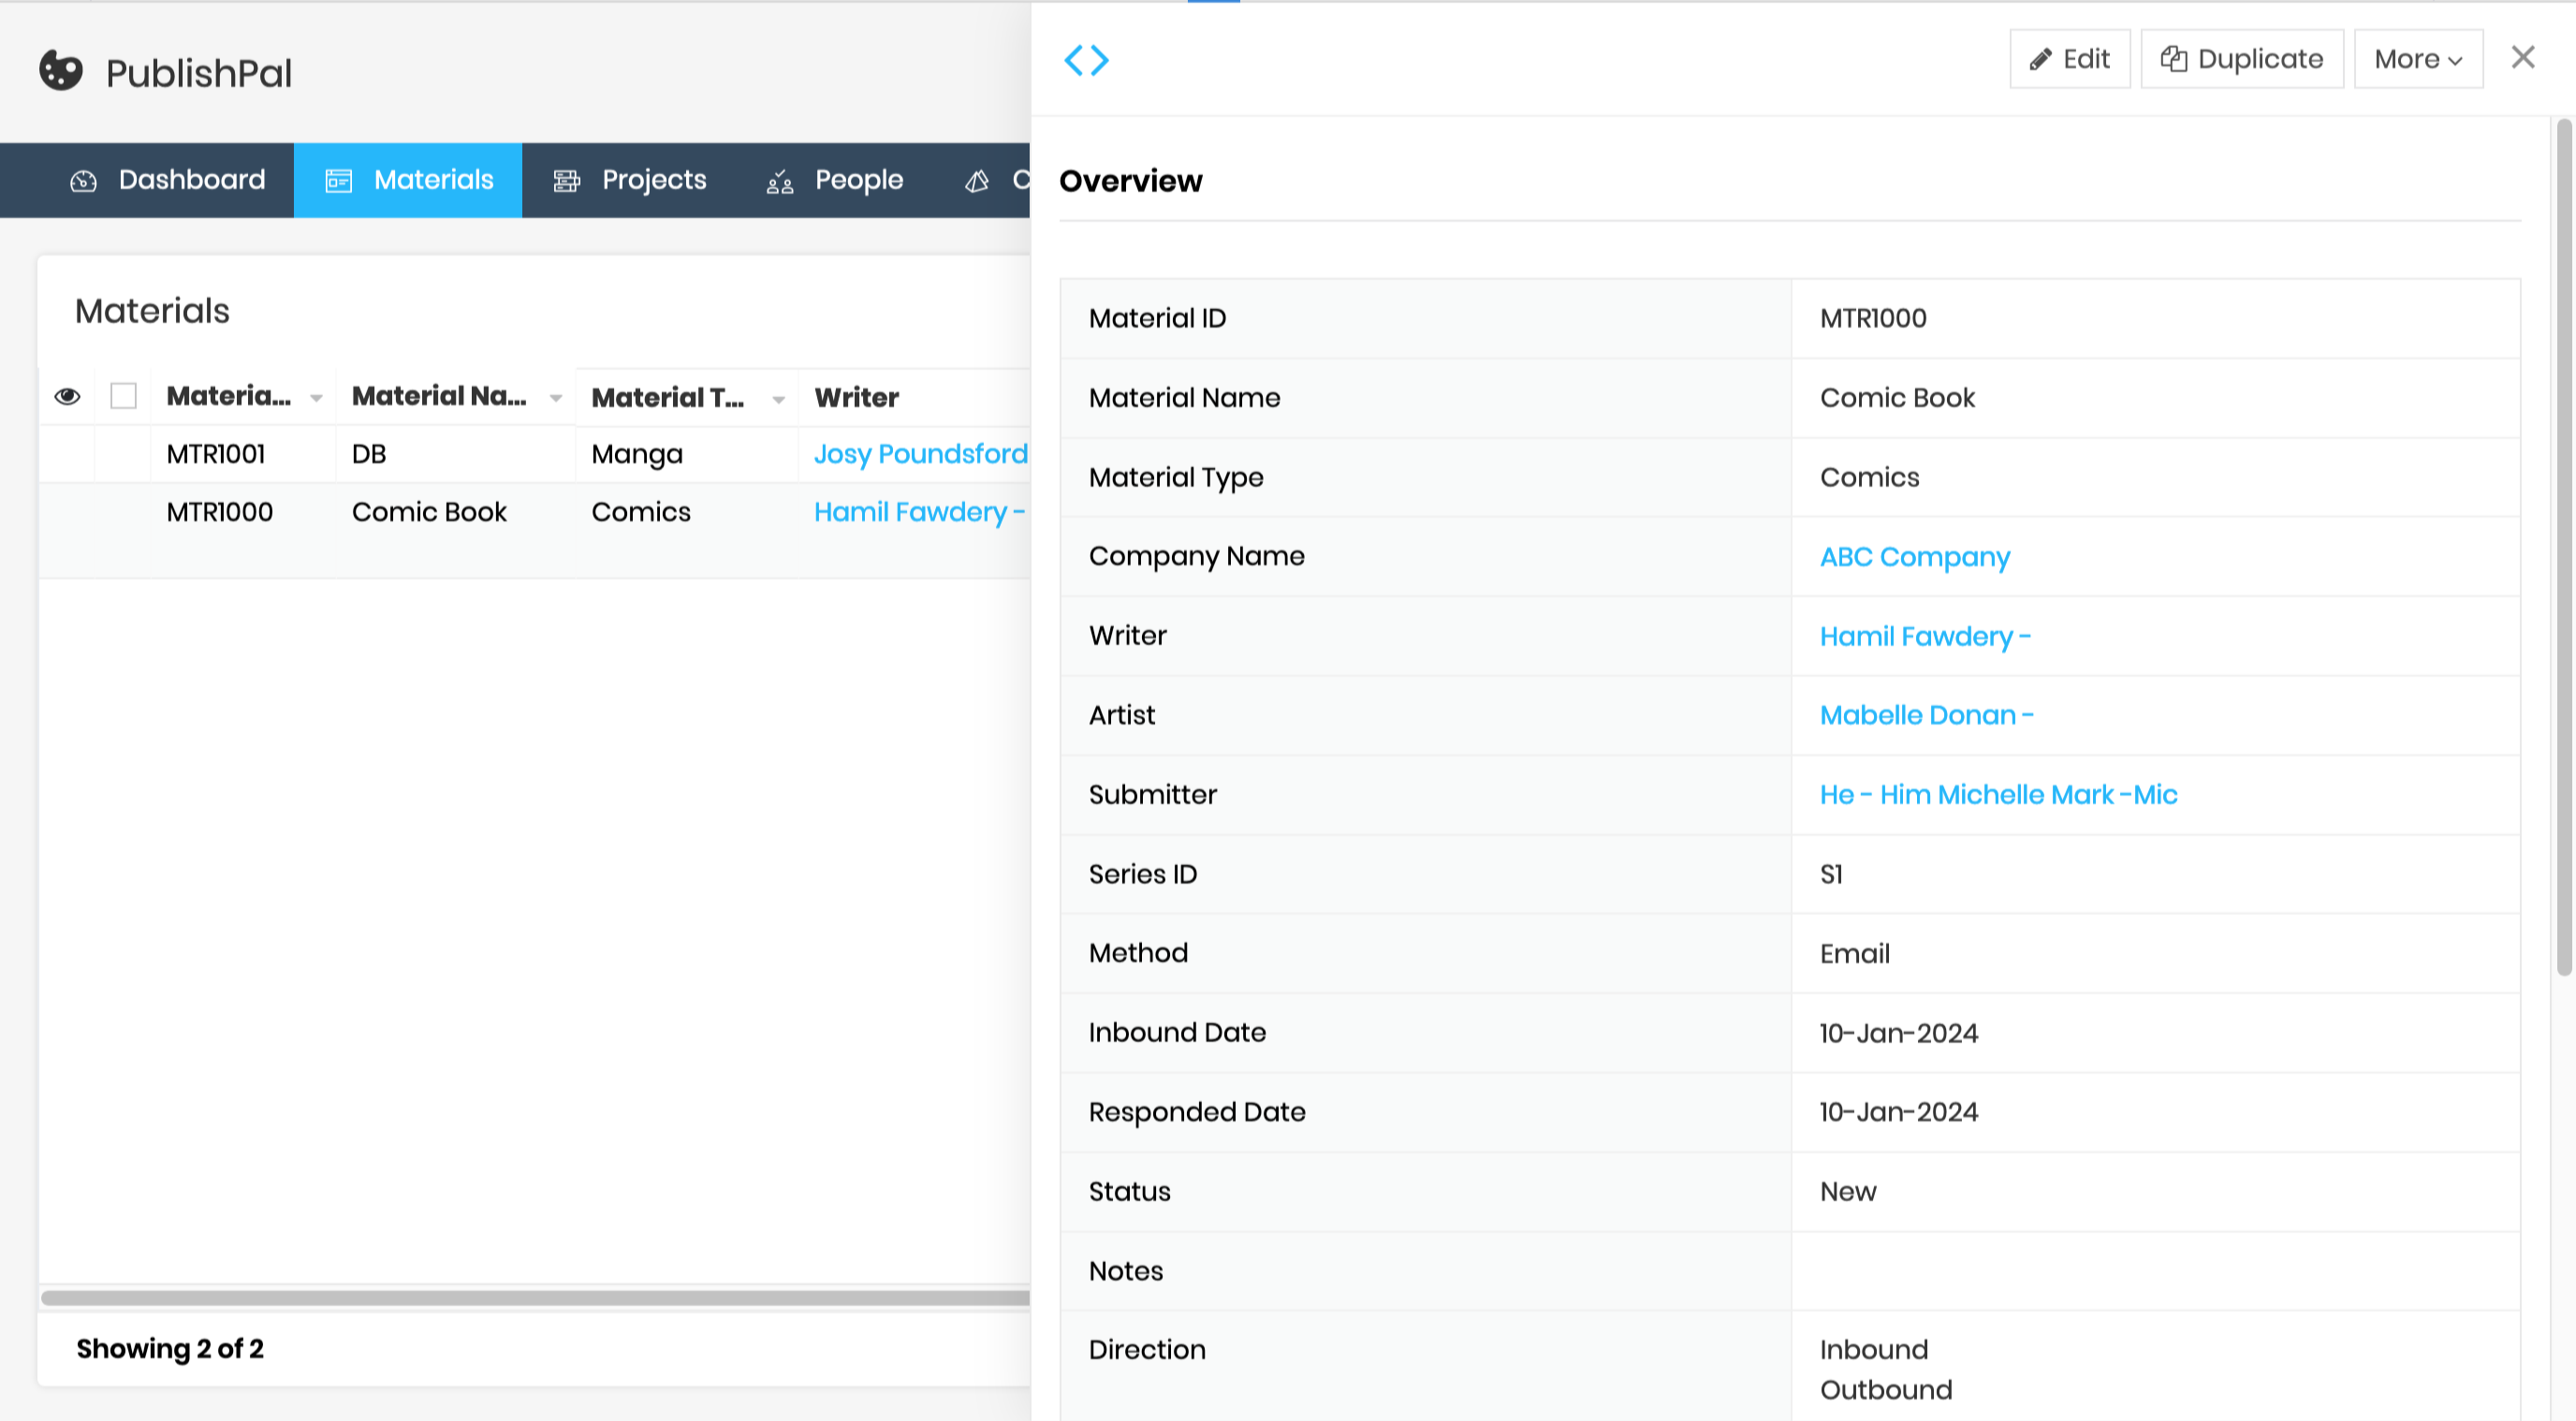Image resolution: width=2576 pixels, height=1421 pixels.
Task: Open Josy Poundsford writer link in table
Action: coord(920,454)
